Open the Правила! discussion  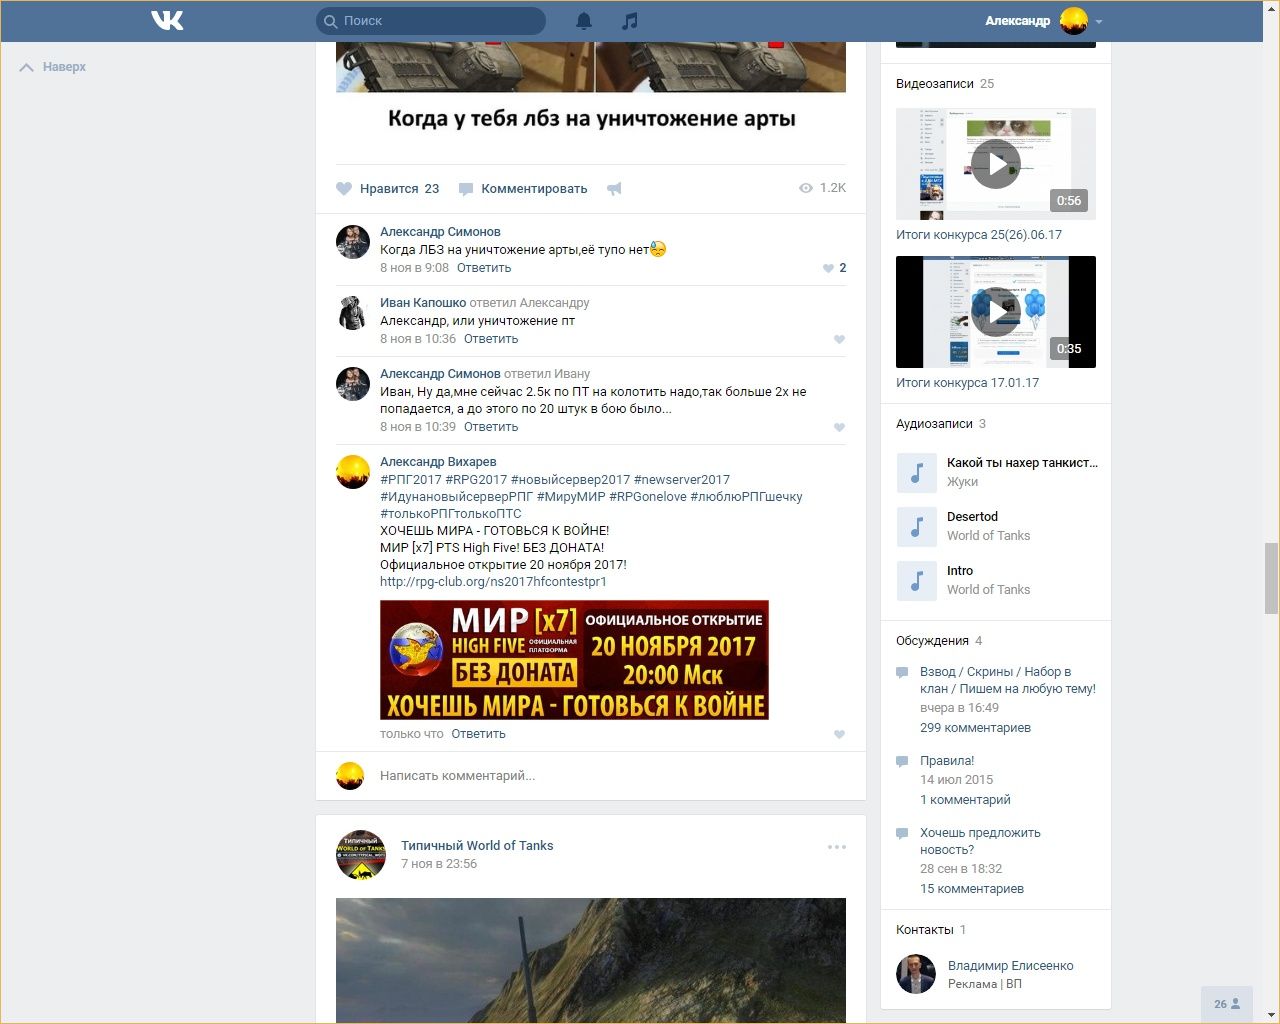(947, 761)
